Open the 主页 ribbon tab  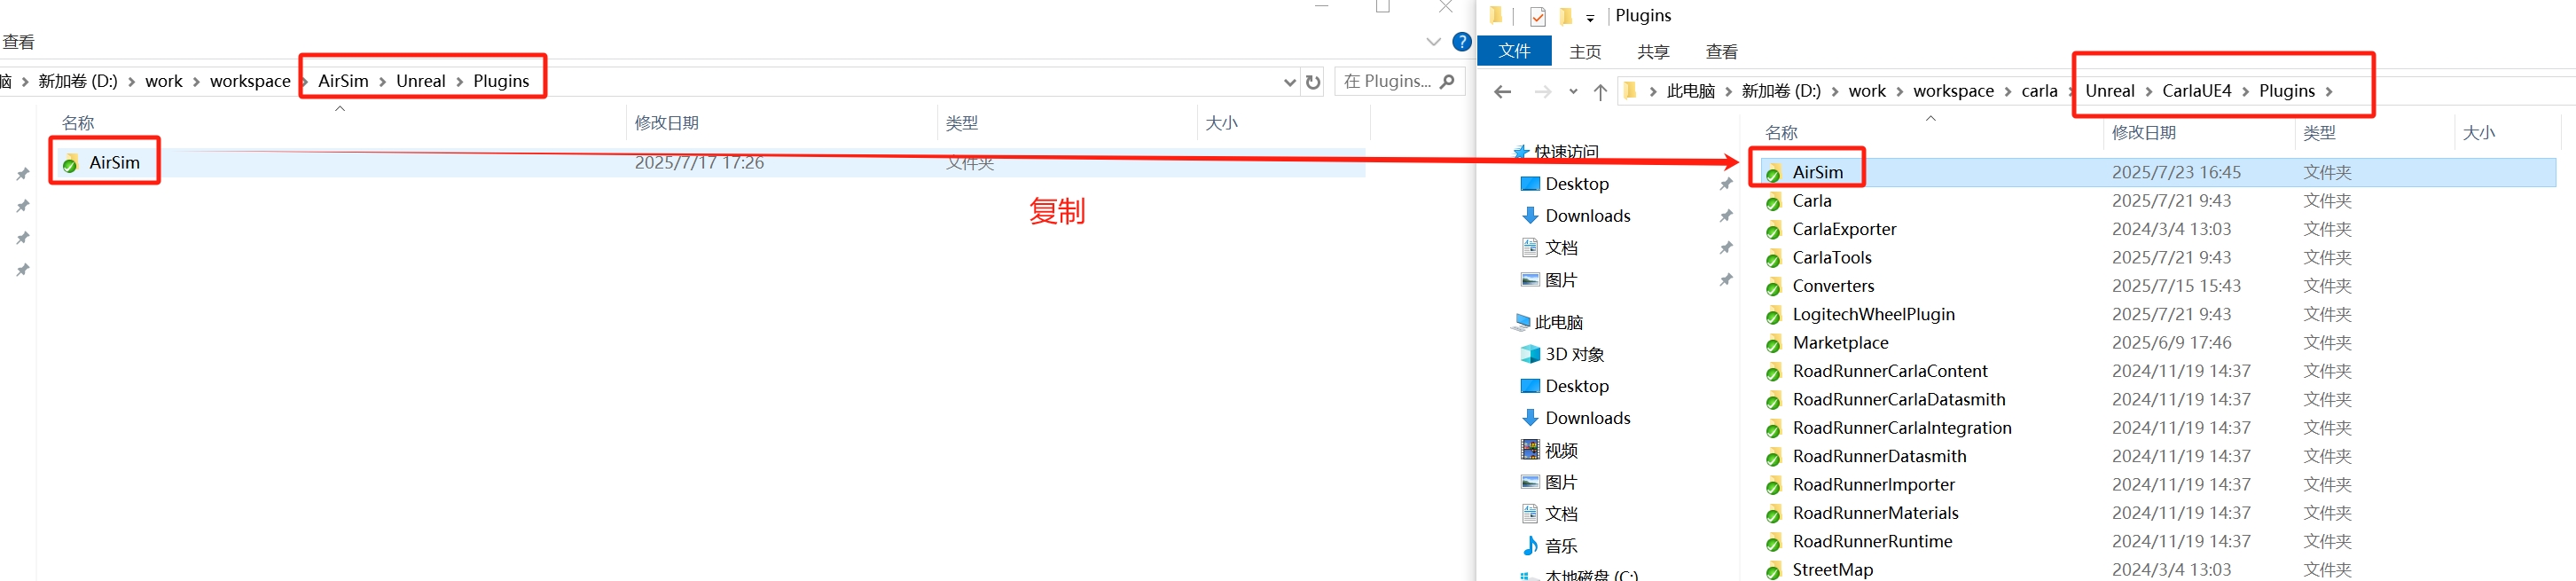click(x=1585, y=52)
